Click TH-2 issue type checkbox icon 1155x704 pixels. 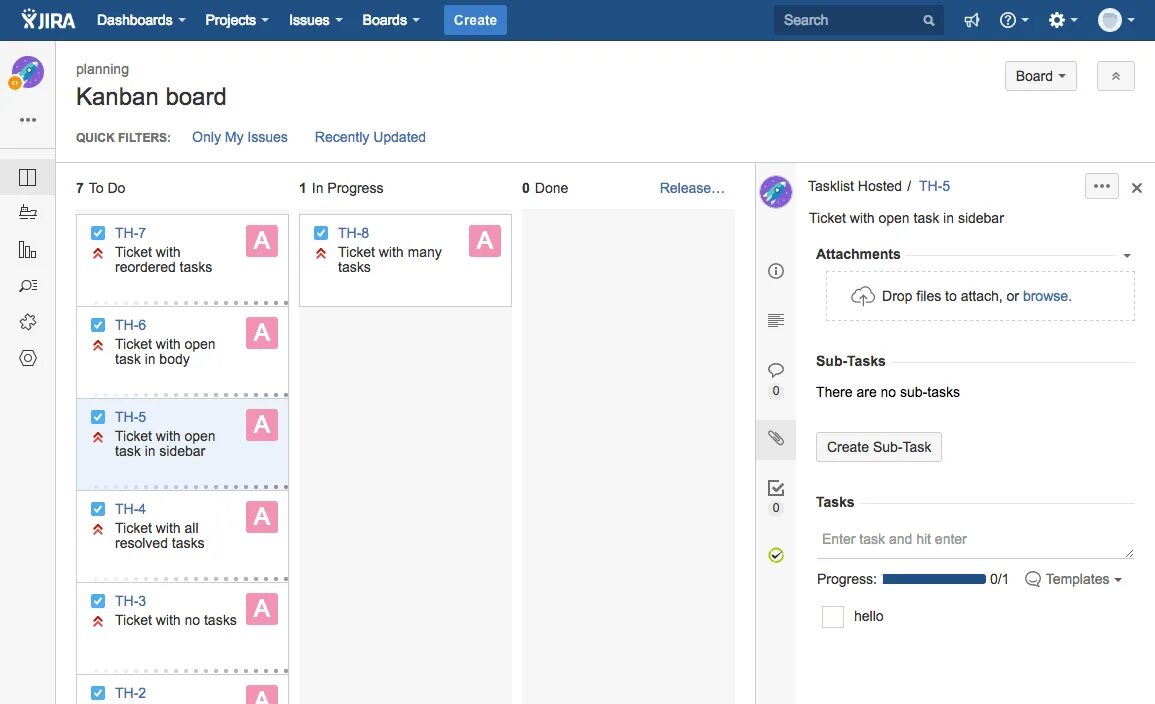point(98,693)
